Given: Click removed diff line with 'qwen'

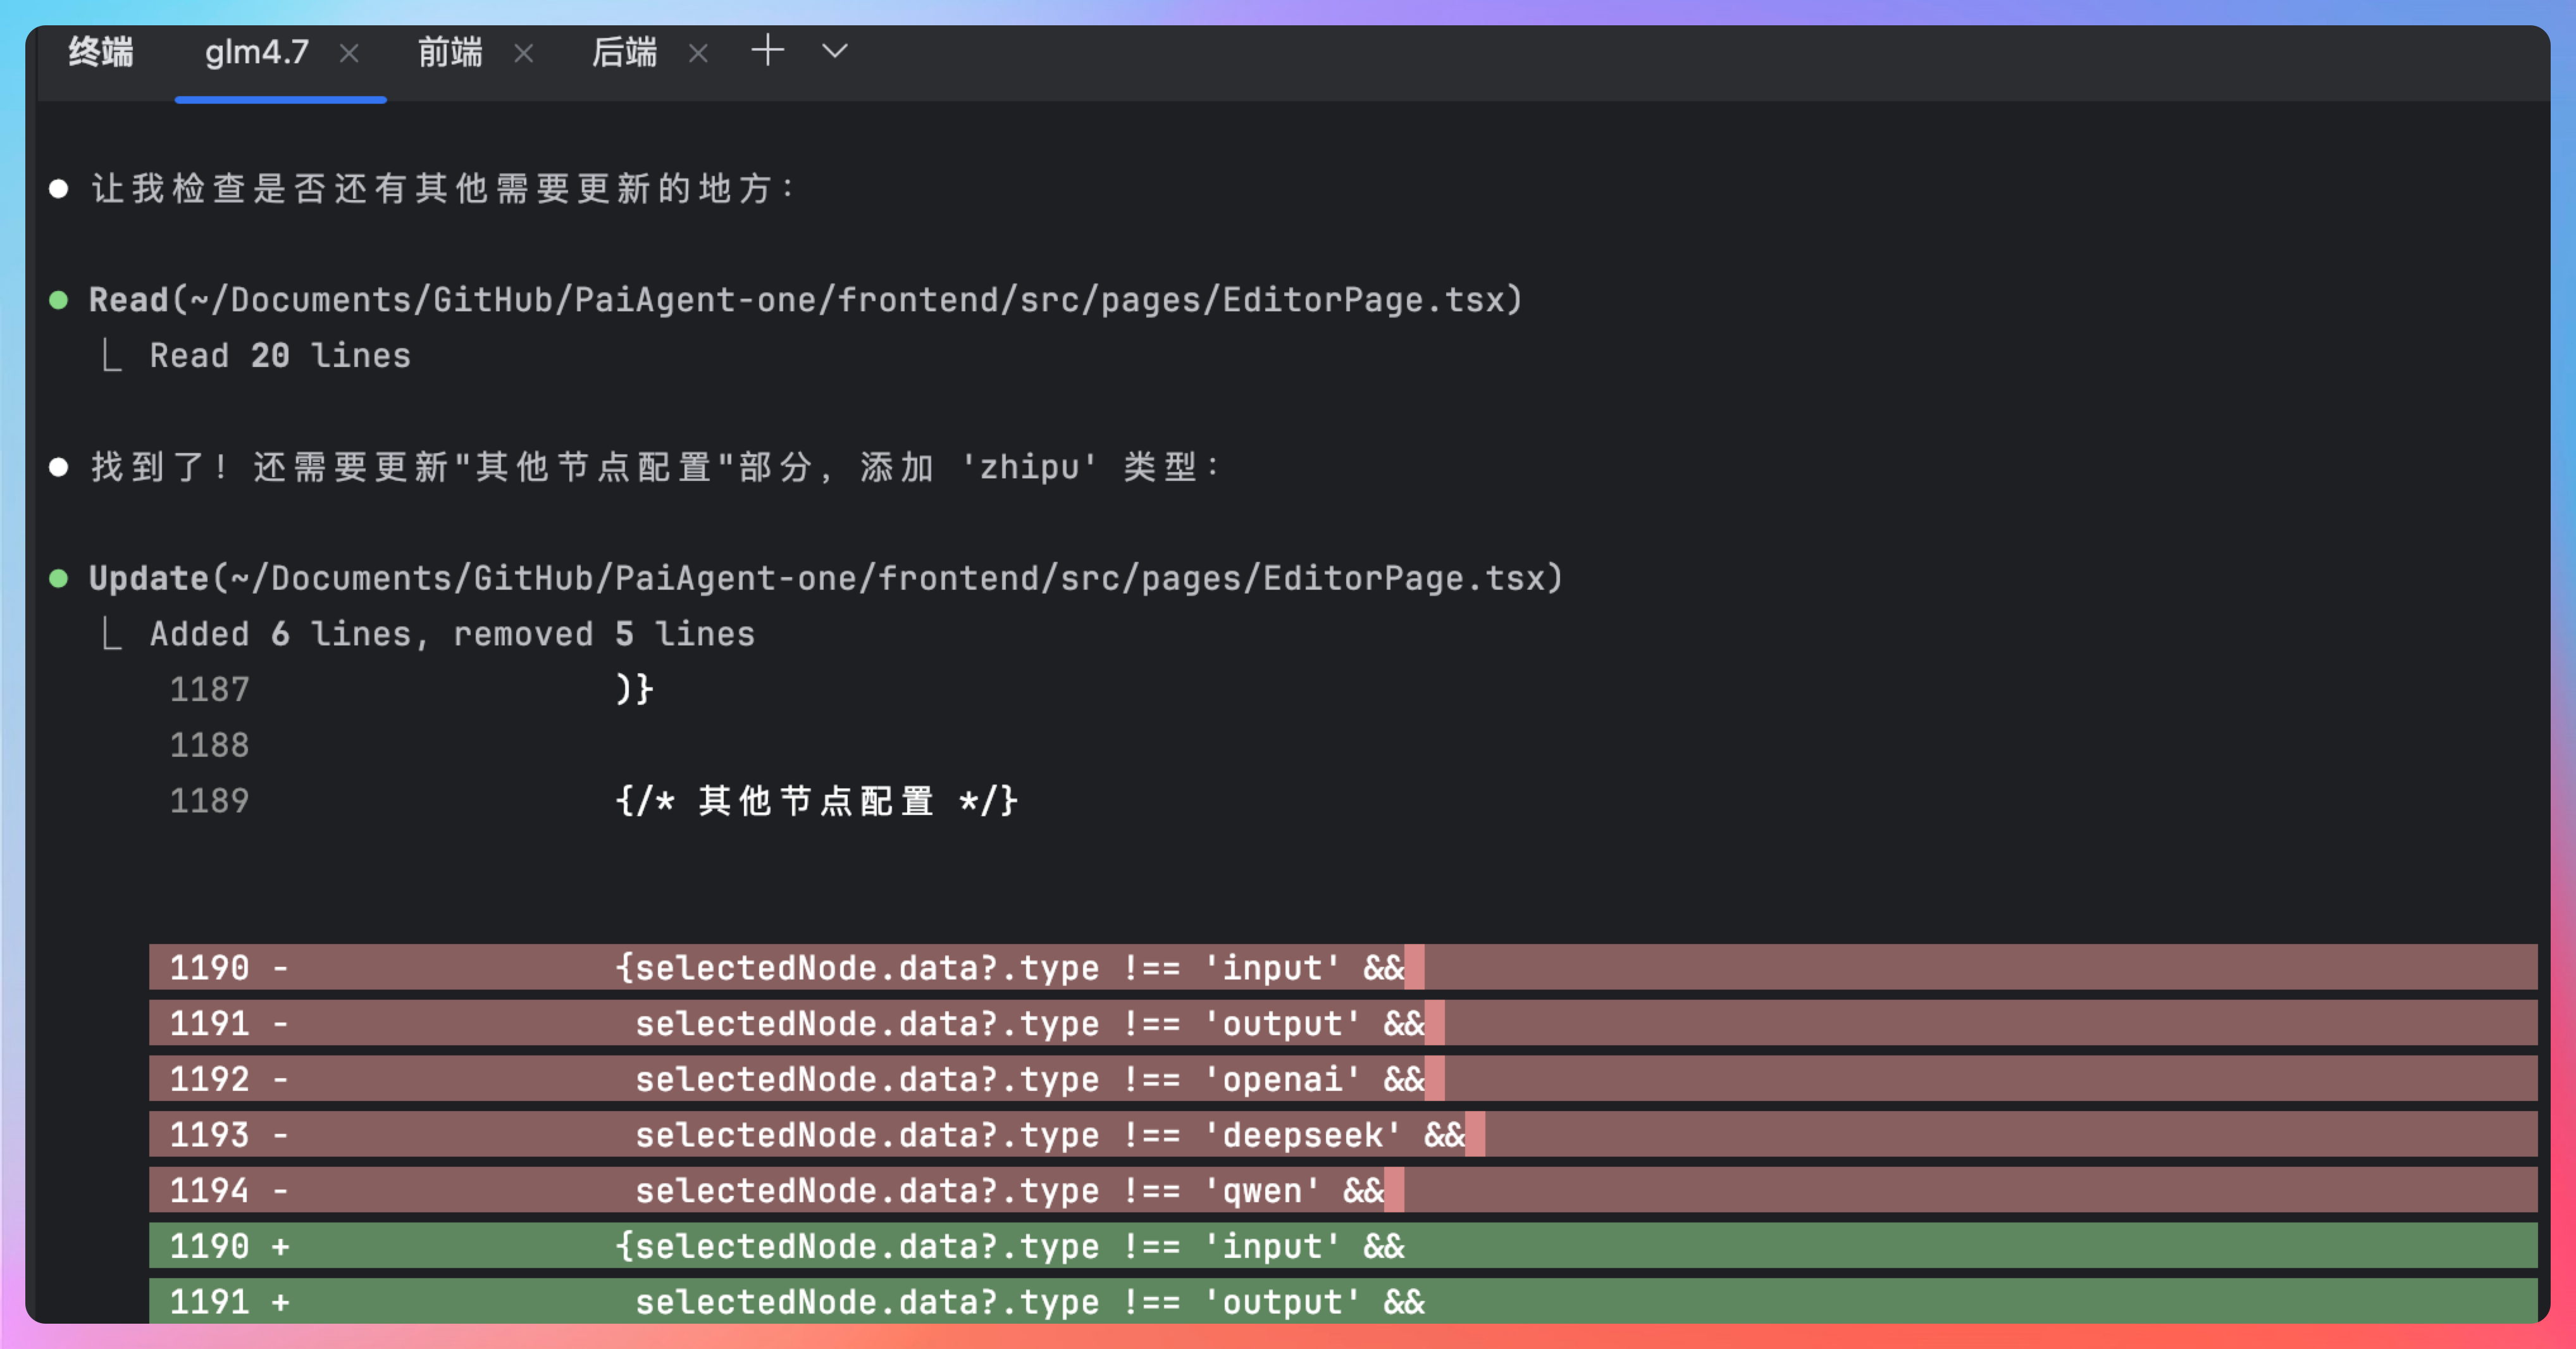Looking at the screenshot, I should [x=1009, y=1190].
